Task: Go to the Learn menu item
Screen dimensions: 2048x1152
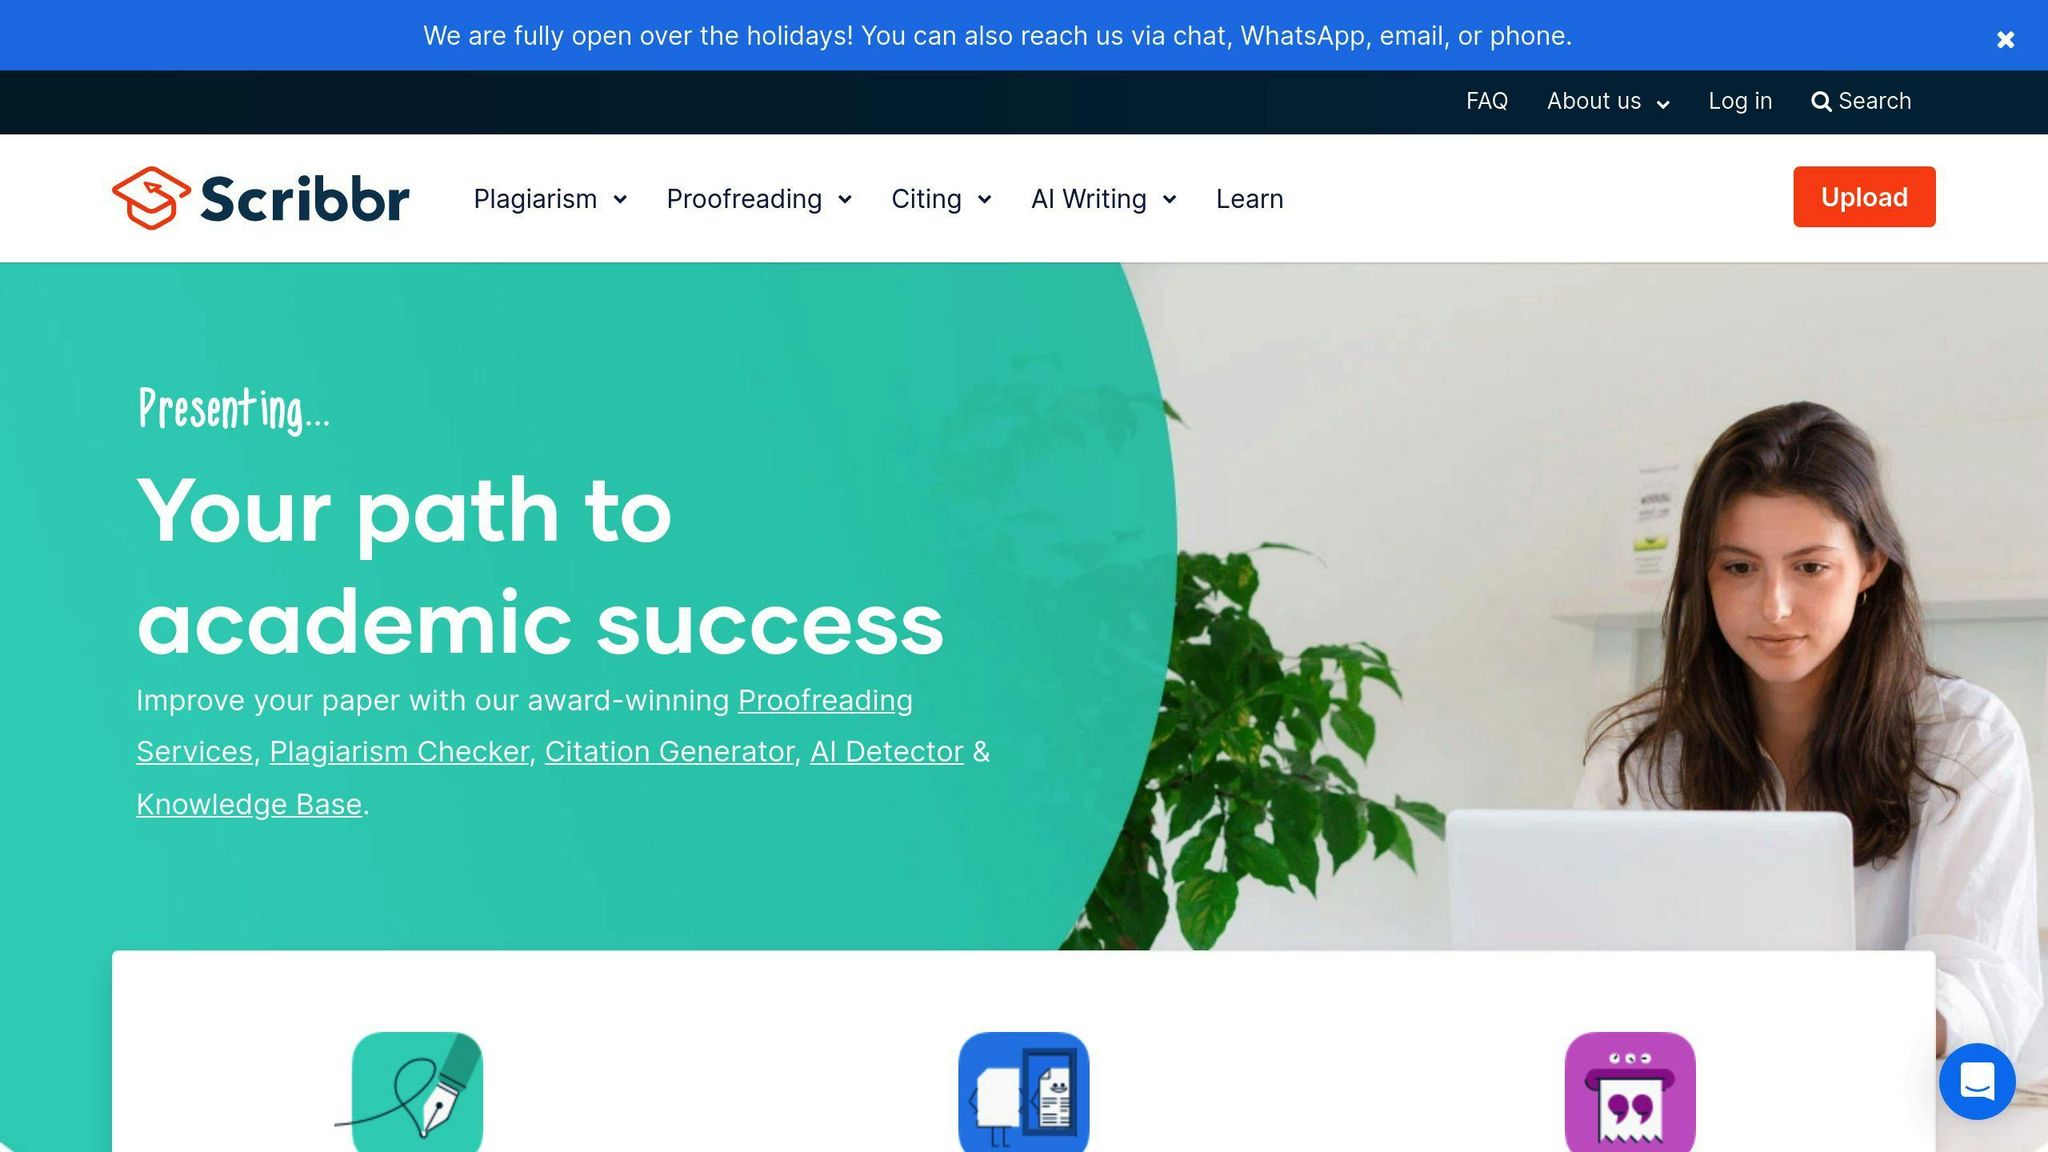Action: [x=1249, y=199]
